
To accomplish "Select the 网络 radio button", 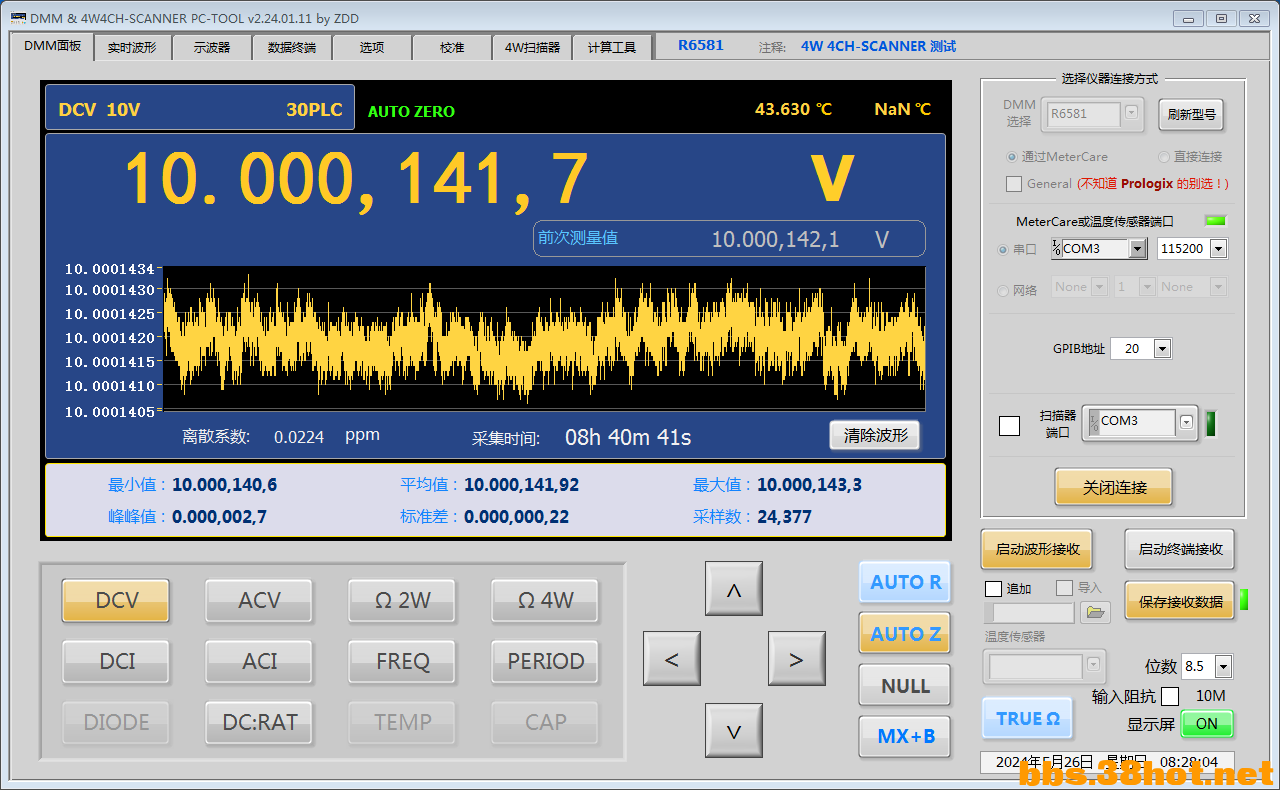I will [1004, 291].
